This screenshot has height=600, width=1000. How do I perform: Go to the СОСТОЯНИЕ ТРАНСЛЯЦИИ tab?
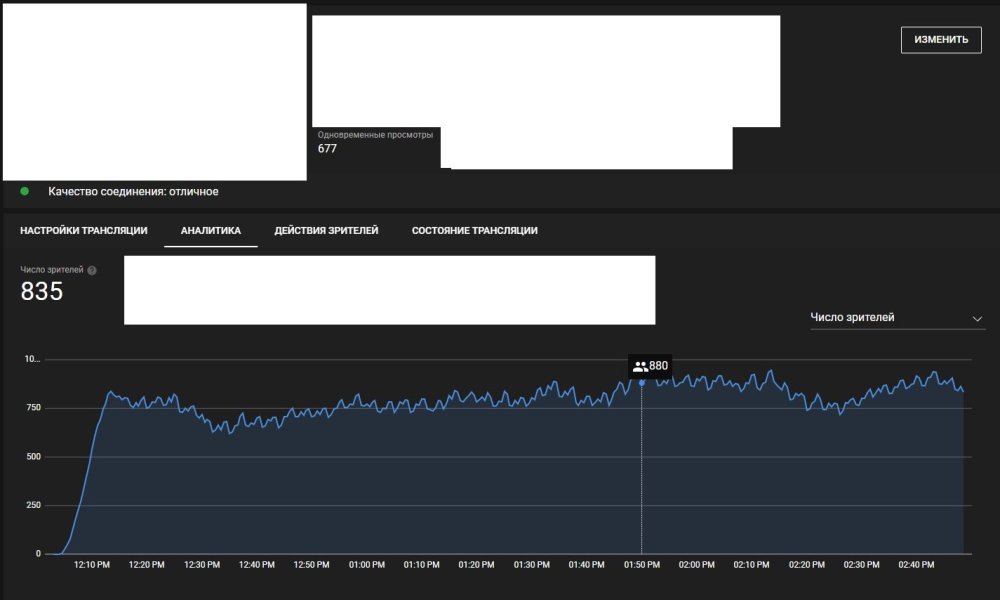coord(474,231)
